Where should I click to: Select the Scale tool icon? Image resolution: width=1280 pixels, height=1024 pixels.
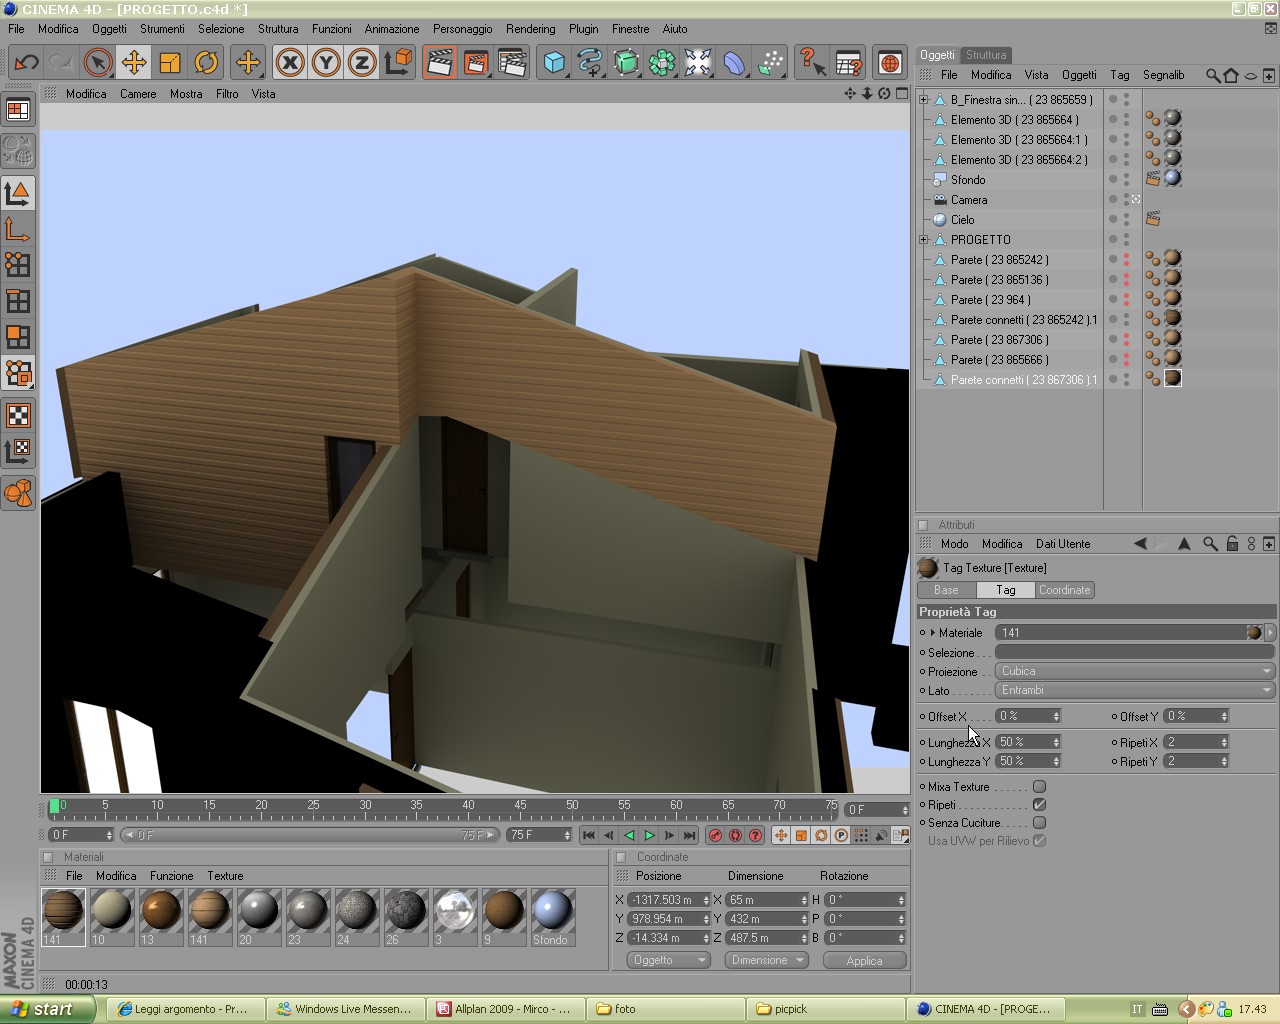pos(170,62)
